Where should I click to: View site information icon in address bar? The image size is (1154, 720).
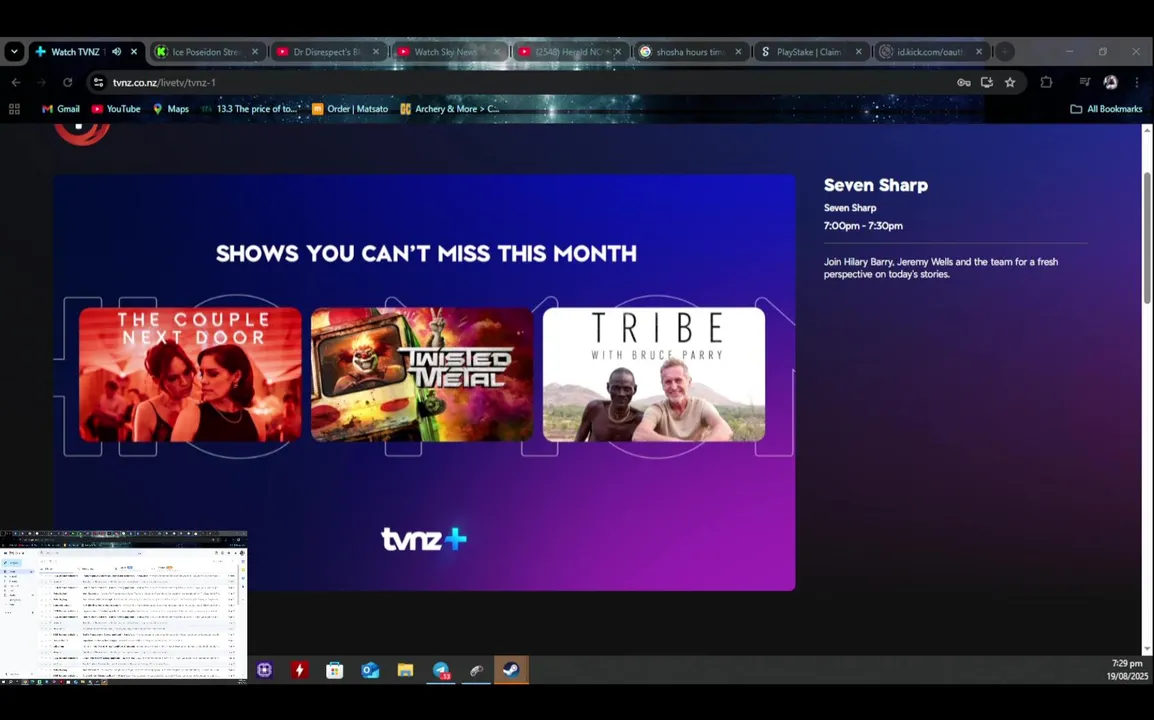coord(99,82)
